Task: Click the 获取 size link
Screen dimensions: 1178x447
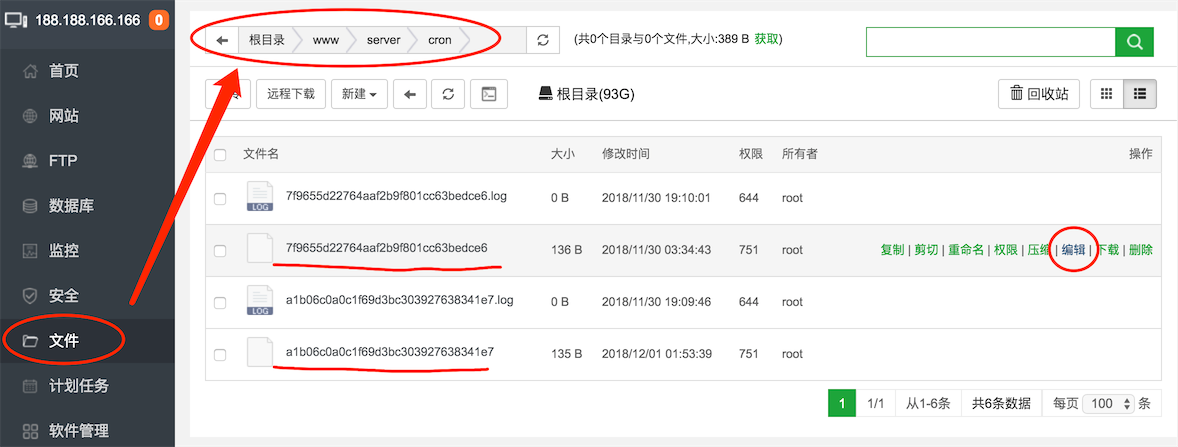Action: tap(766, 38)
